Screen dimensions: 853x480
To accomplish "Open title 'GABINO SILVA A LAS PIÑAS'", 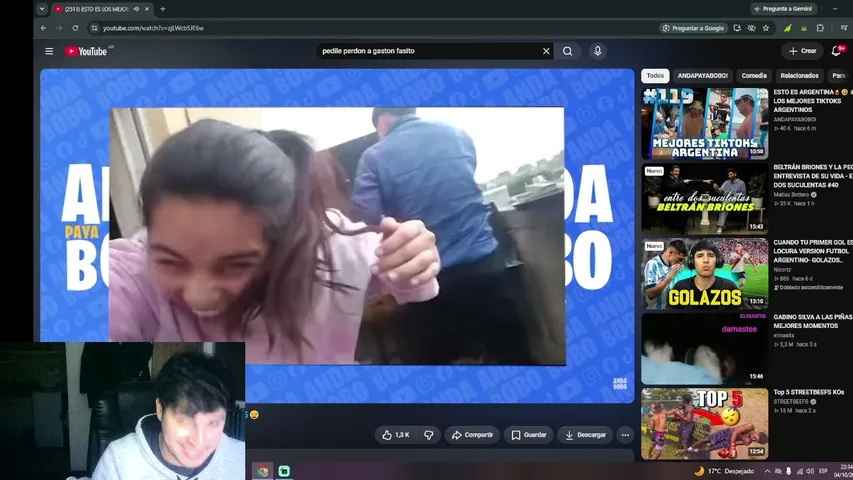I will click(x=813, y=321).
